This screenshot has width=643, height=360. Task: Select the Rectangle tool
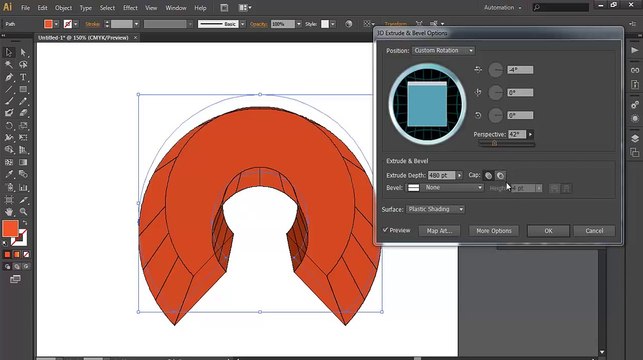(23, 89)
